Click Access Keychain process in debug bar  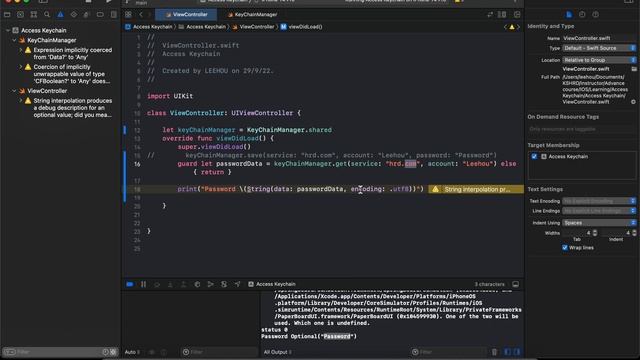[272, 284]
